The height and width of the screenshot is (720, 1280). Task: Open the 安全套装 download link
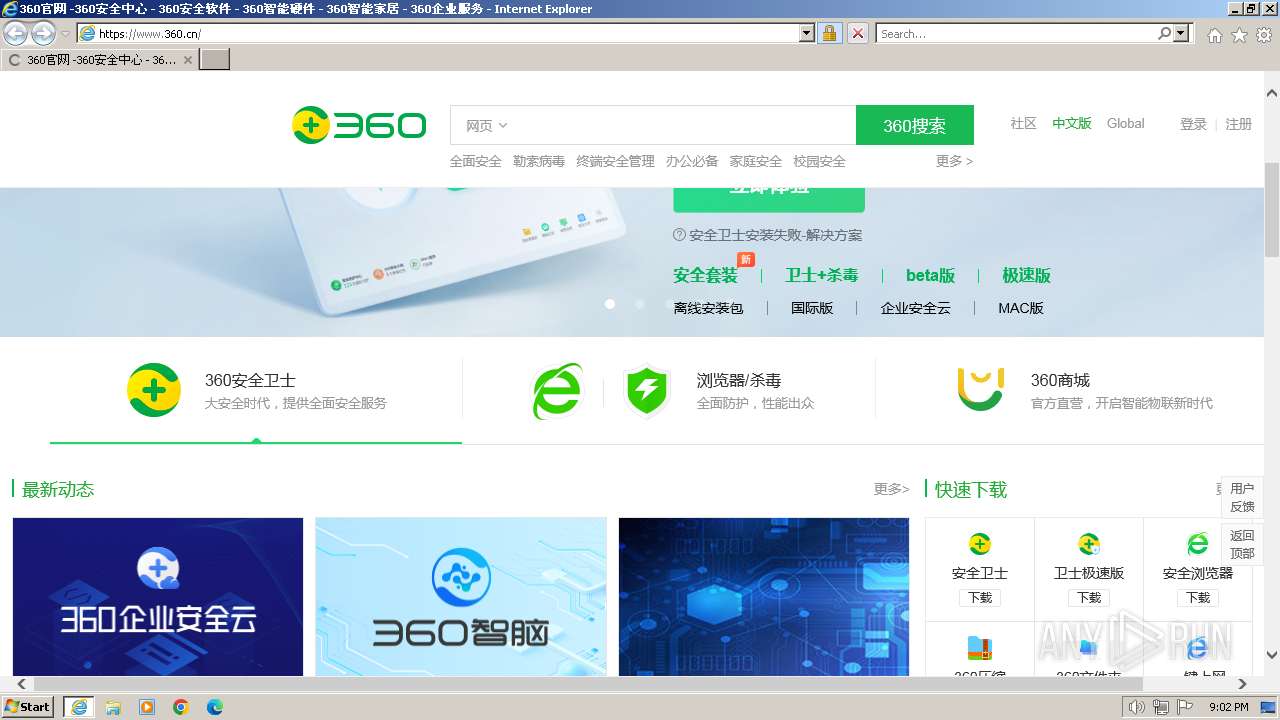click(705, 275)
